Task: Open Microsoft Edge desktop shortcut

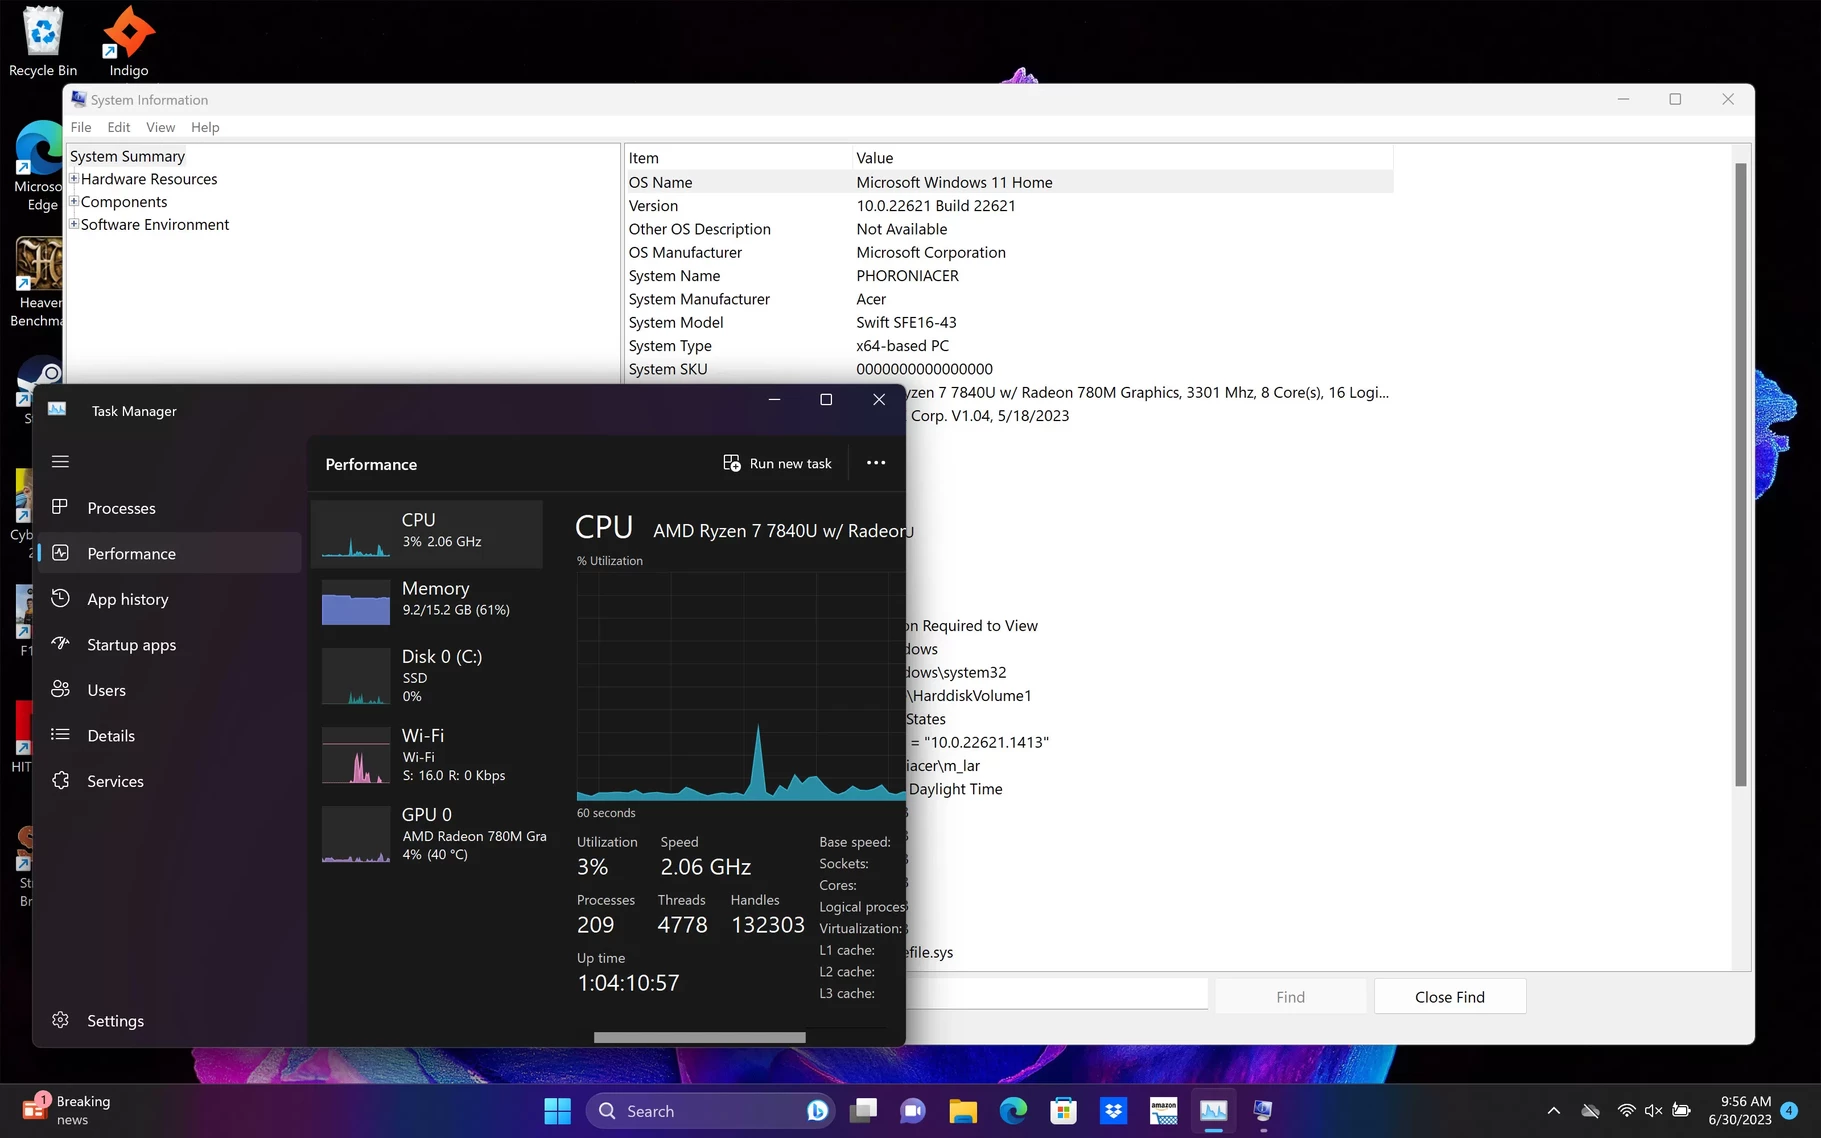Action: 40,166
